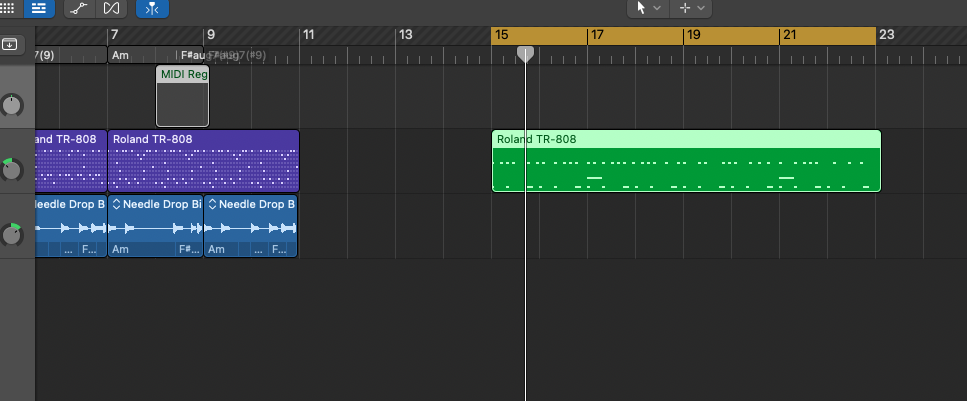Disable the Catch Playhead button
Screen dimensions: 967x401
coord(152,8)
